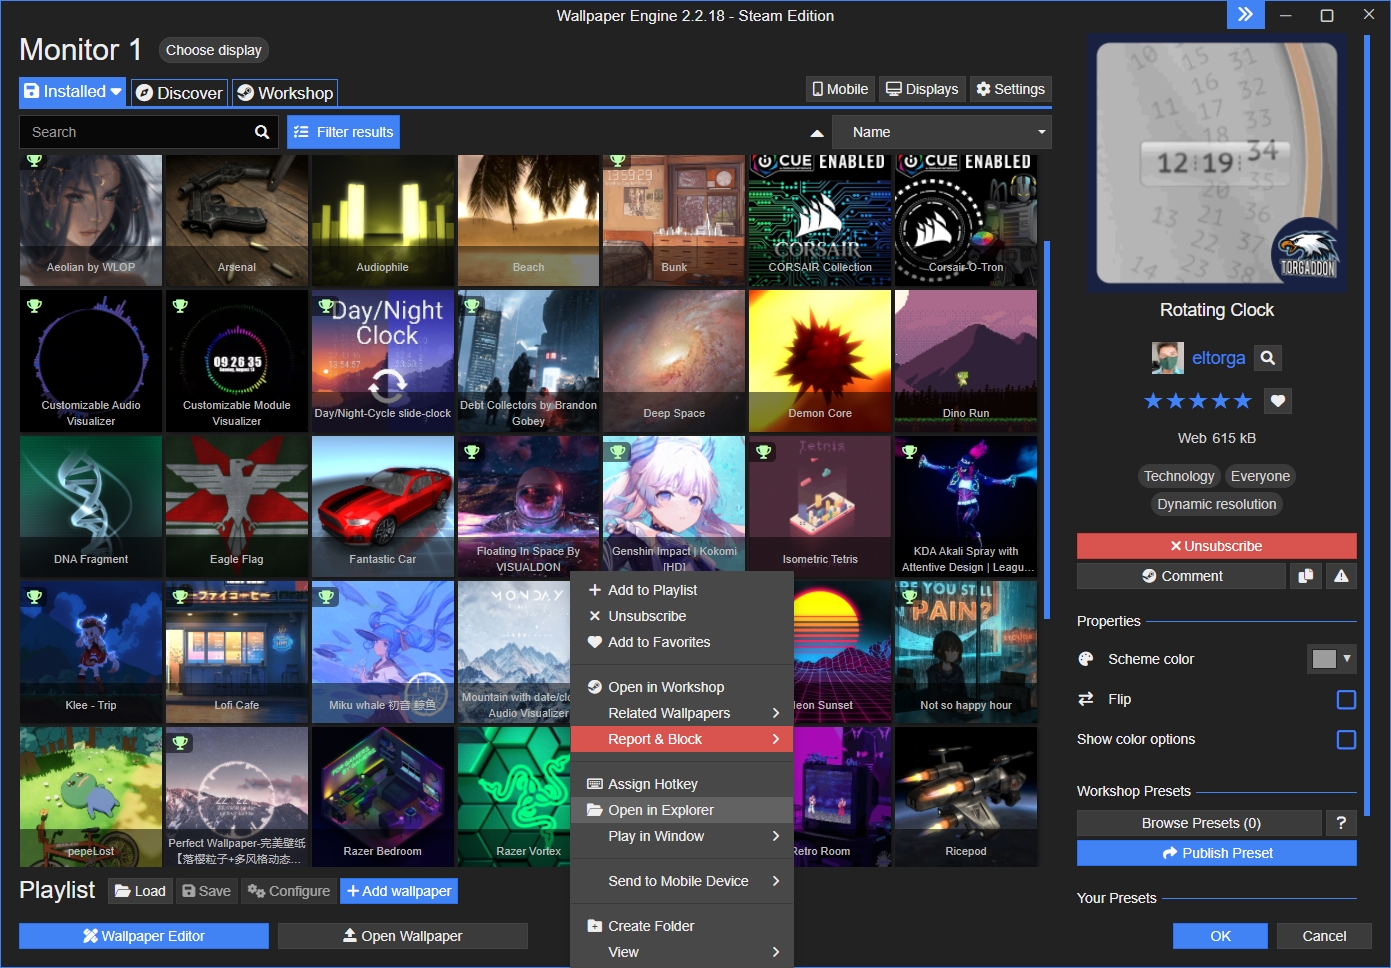Image resolution: width=1391 pixels, height=968 pixels.
Task: Click Browse Presets (0)
Action: point(1199,823)
